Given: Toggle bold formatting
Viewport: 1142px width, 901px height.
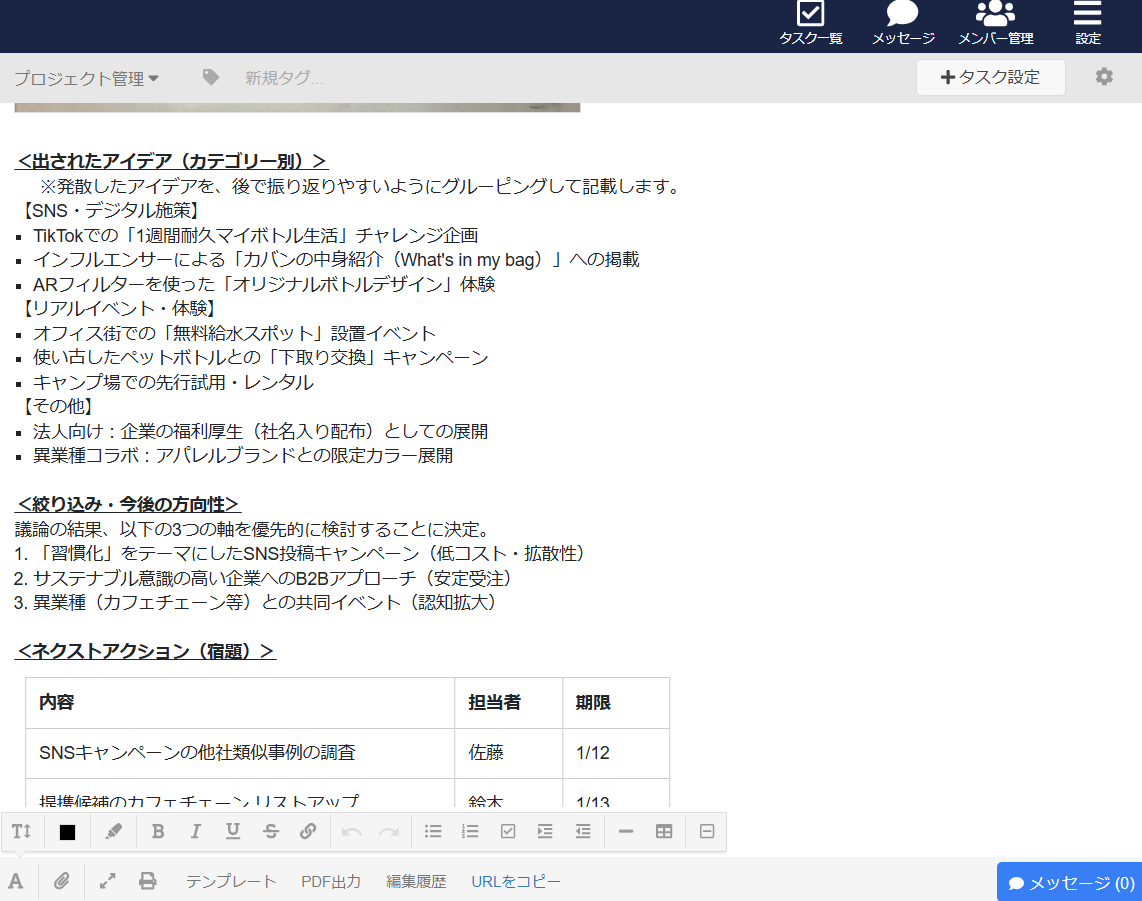Looking at the screenshot, I should tap(158, 831).
